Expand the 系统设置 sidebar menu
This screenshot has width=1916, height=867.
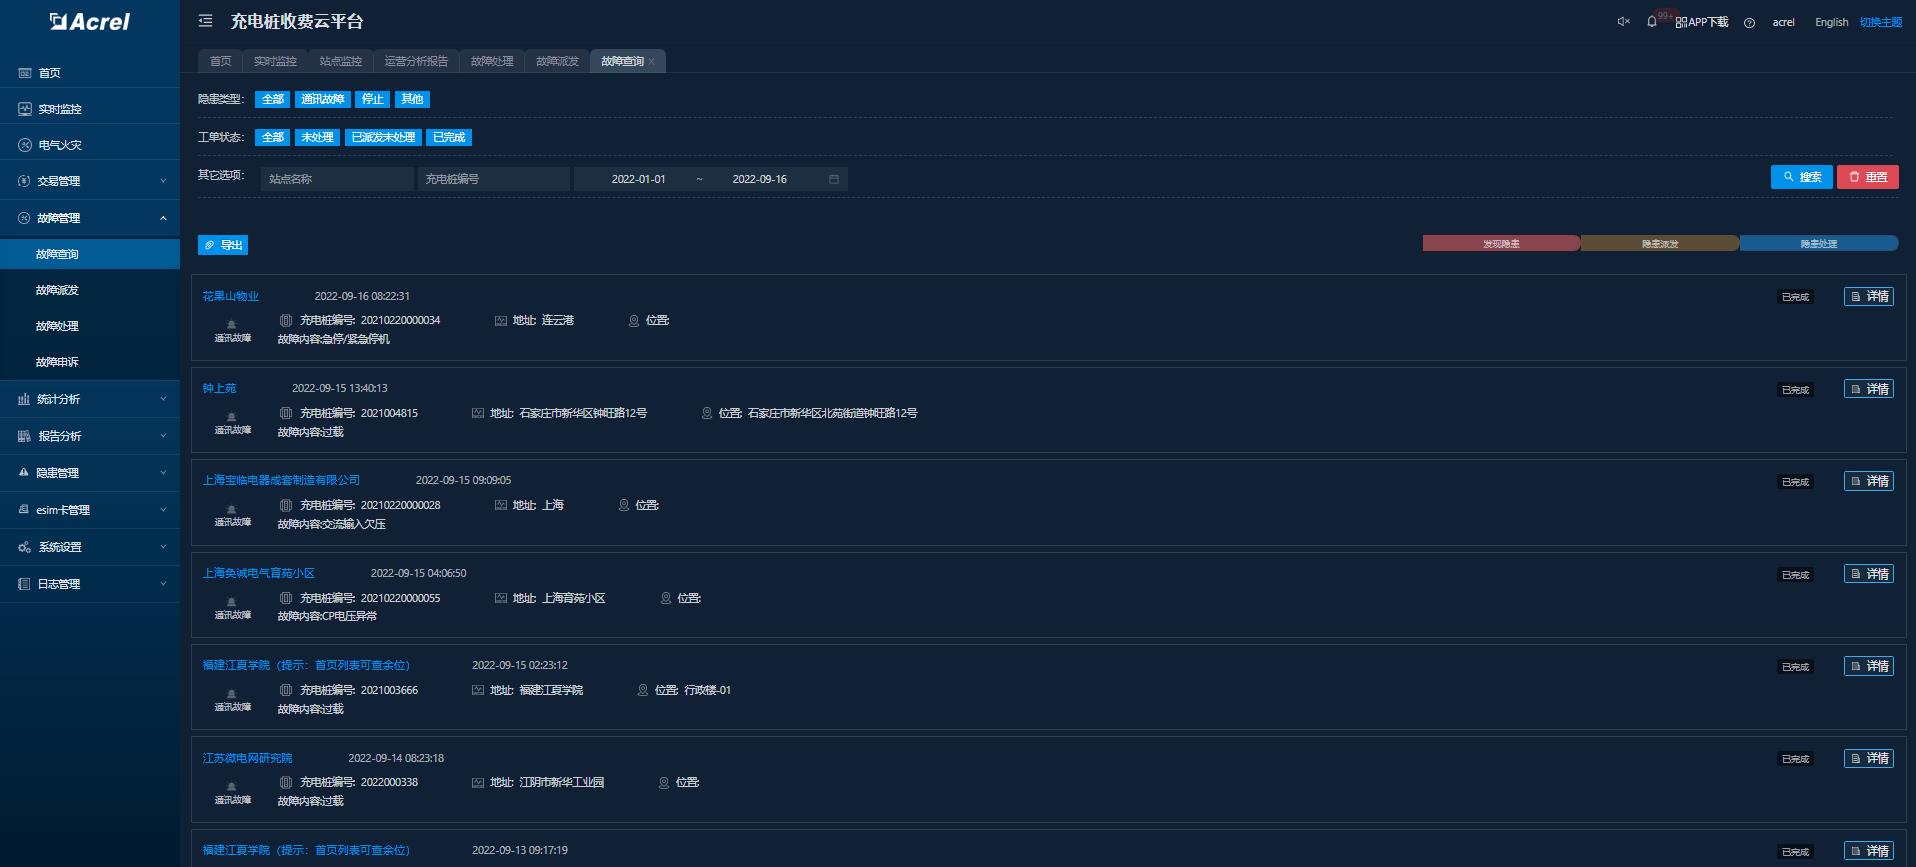(x=90, y=547)
